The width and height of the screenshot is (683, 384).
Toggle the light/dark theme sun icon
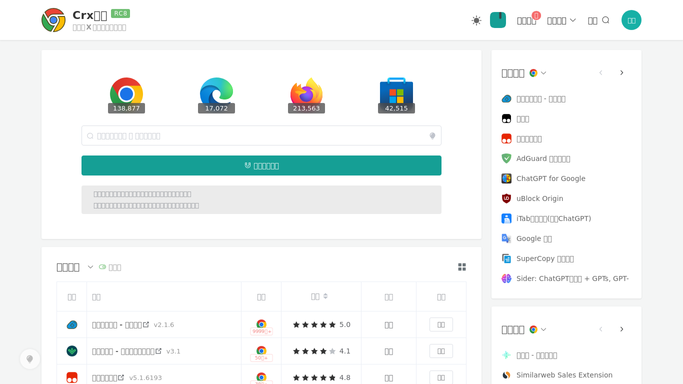(x=477, y=20)
